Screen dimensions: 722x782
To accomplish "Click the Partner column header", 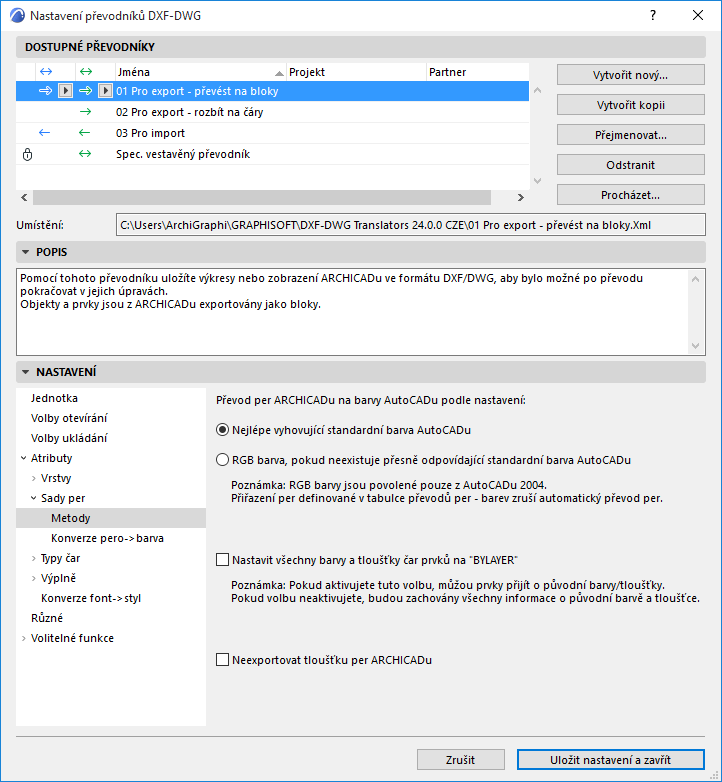I will click(x=478, y=72).
